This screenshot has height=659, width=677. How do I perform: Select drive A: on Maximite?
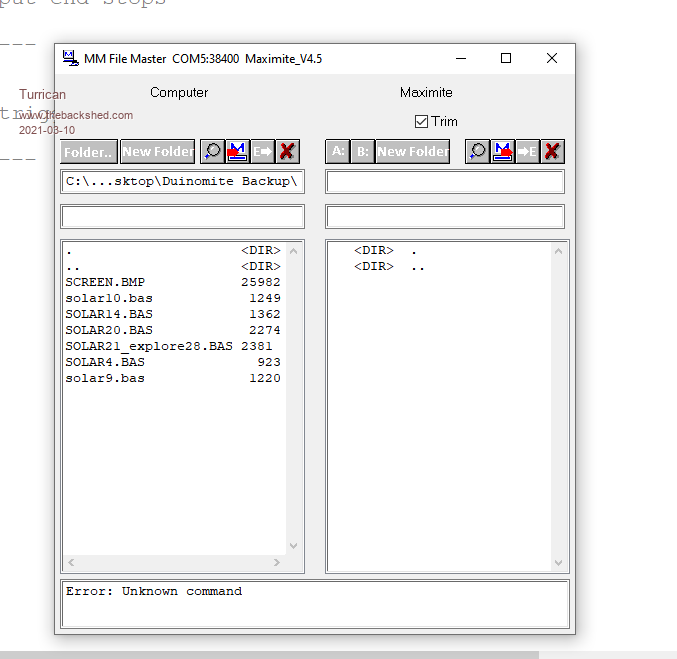pos(338,151)
